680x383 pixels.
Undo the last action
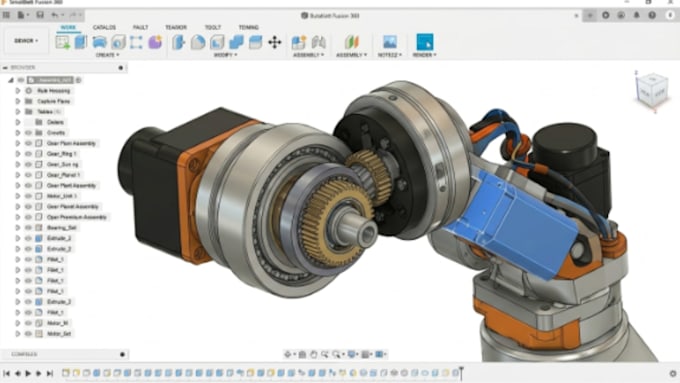coord(56,15)
